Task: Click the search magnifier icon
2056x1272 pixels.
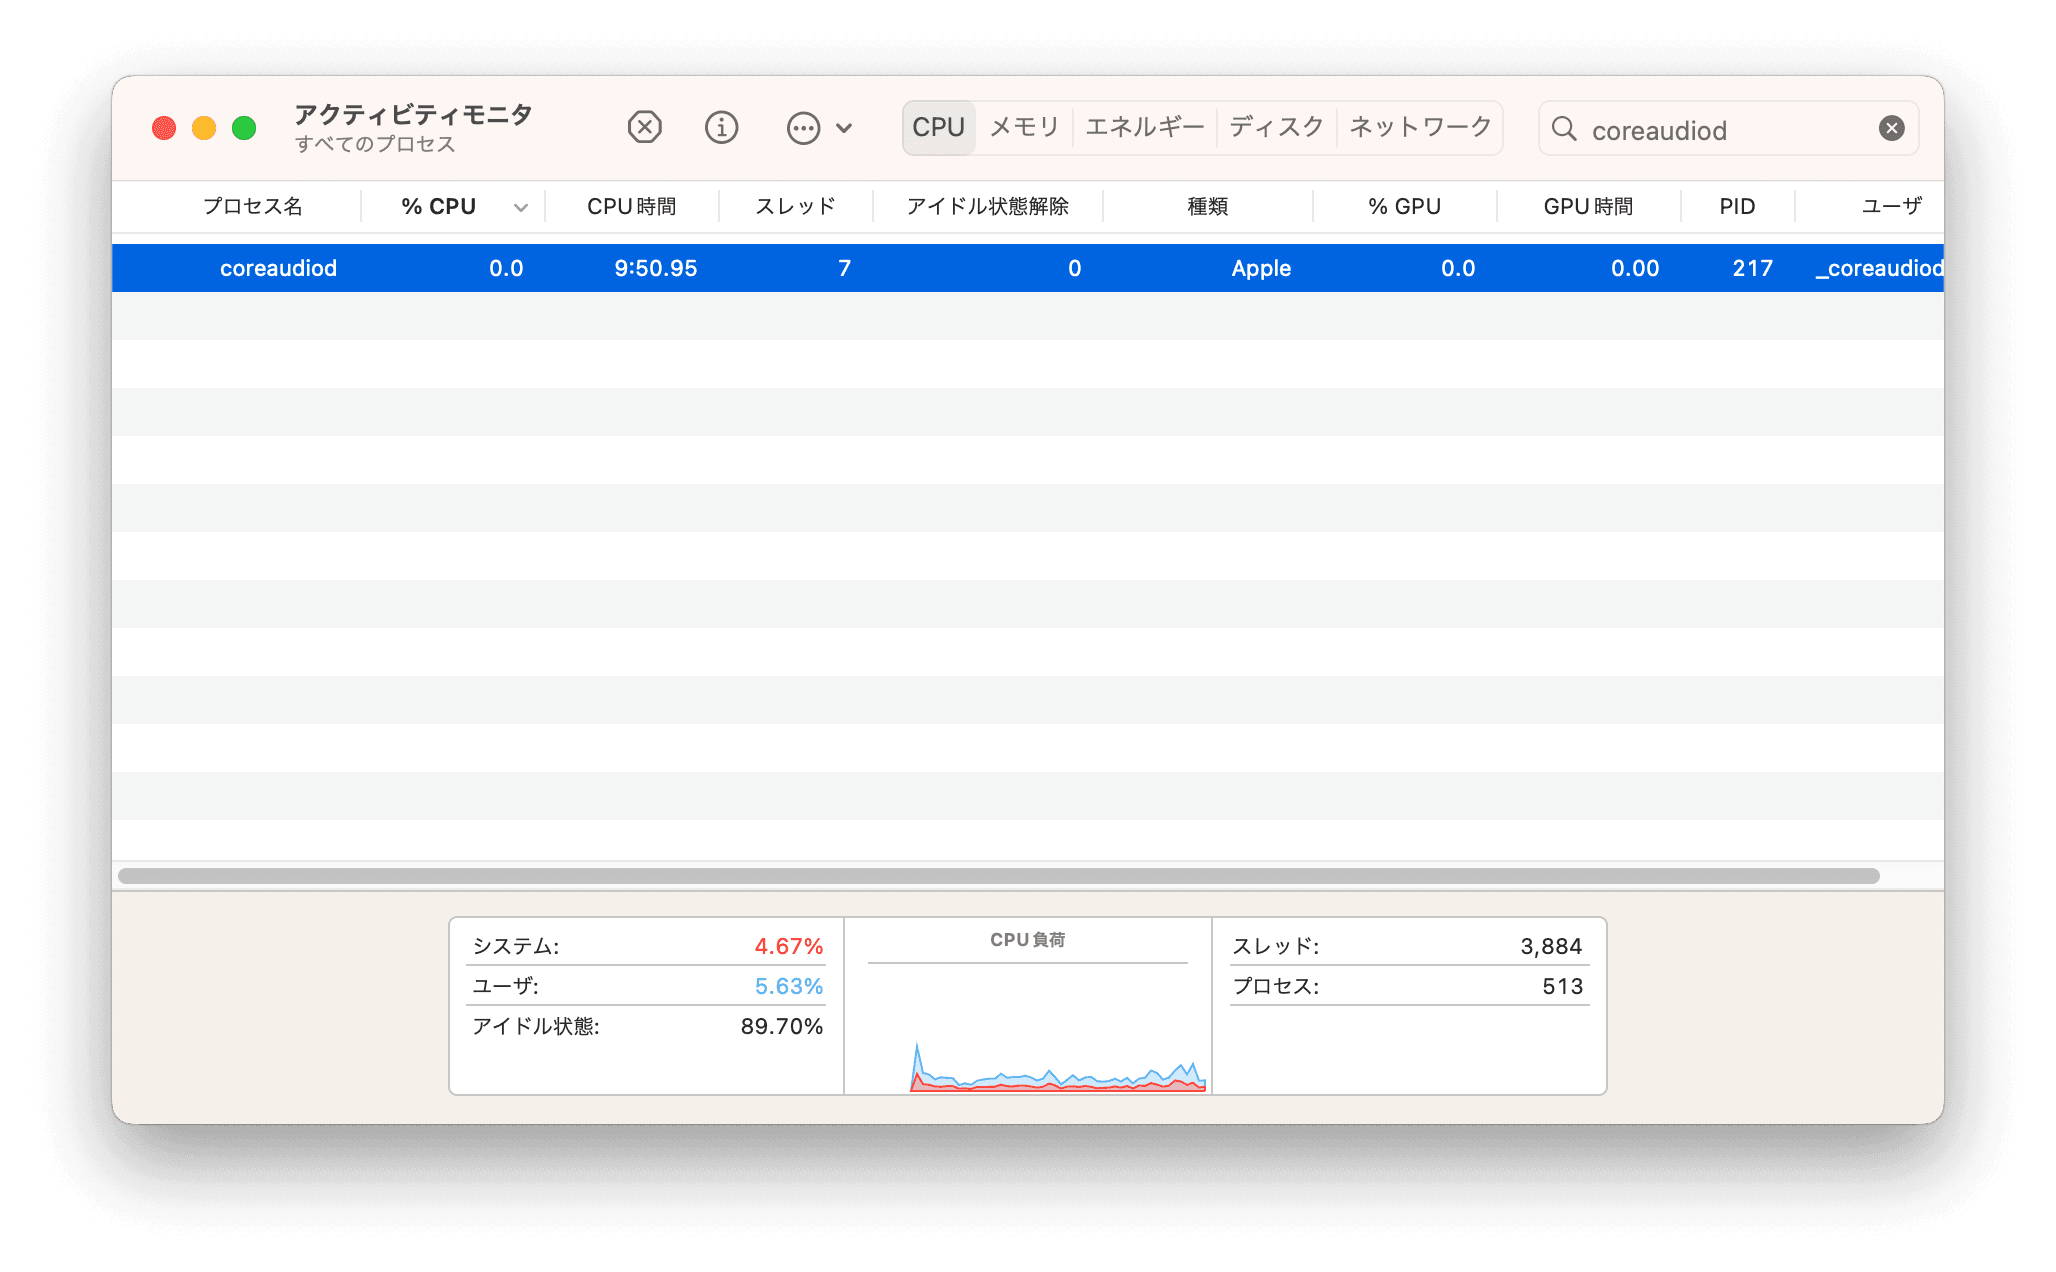Action: tap(1563, 129)
